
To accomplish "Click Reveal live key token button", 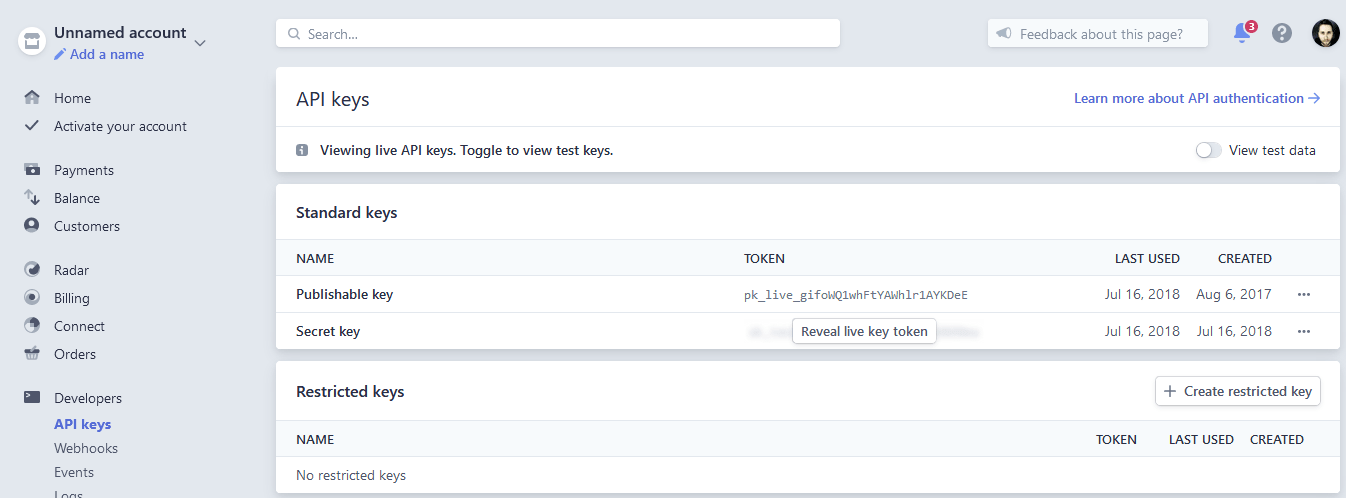I will pos(864,331).
